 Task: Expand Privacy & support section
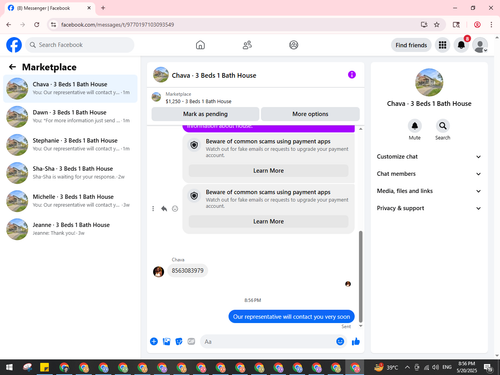tap(429, 208)
